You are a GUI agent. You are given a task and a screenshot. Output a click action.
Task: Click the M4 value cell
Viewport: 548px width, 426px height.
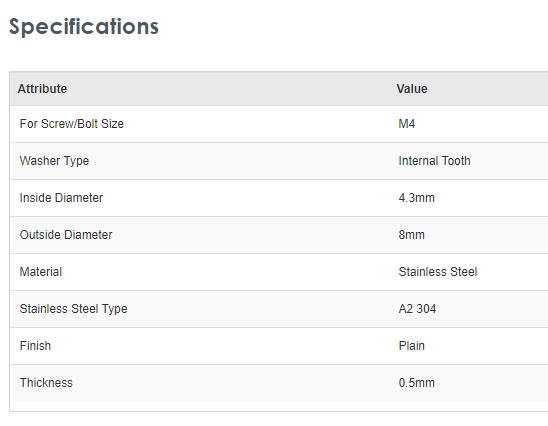[407, 124]
